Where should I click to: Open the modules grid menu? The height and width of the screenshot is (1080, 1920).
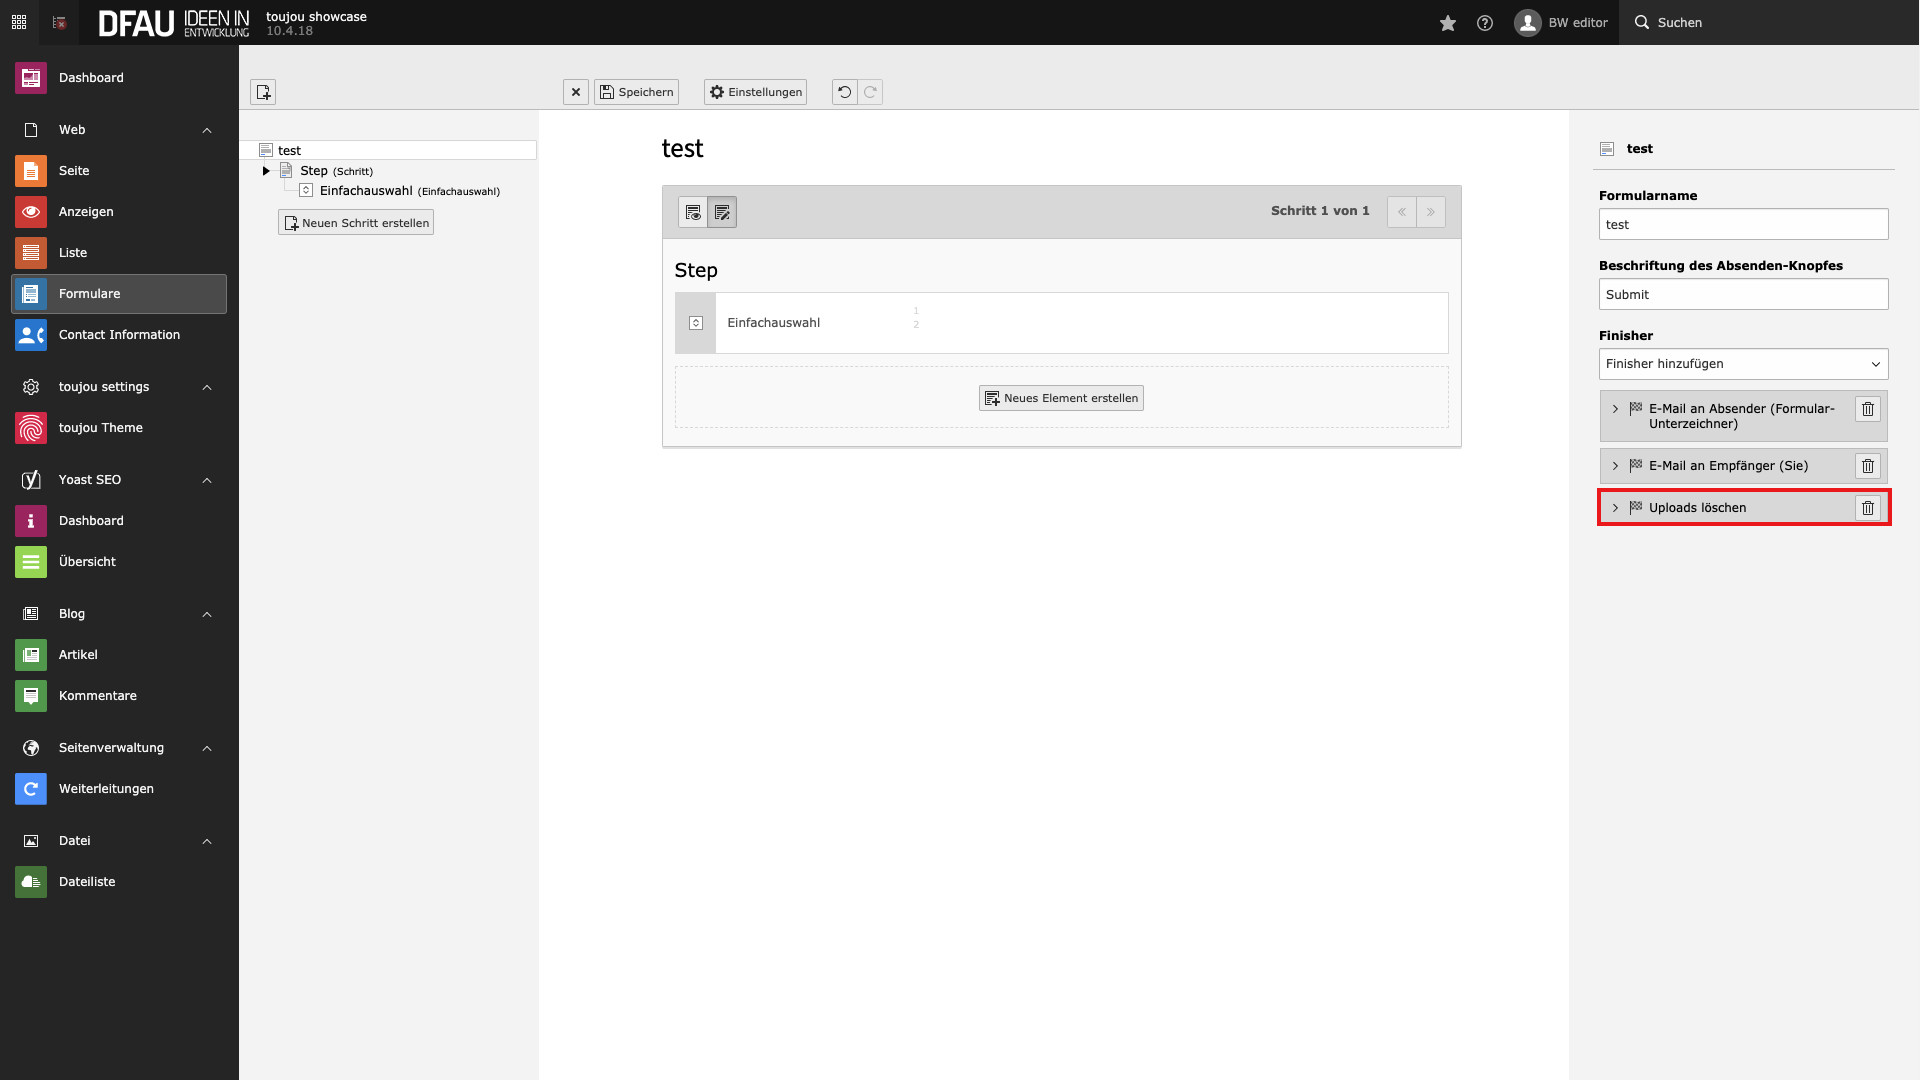[x=18, y=22]
